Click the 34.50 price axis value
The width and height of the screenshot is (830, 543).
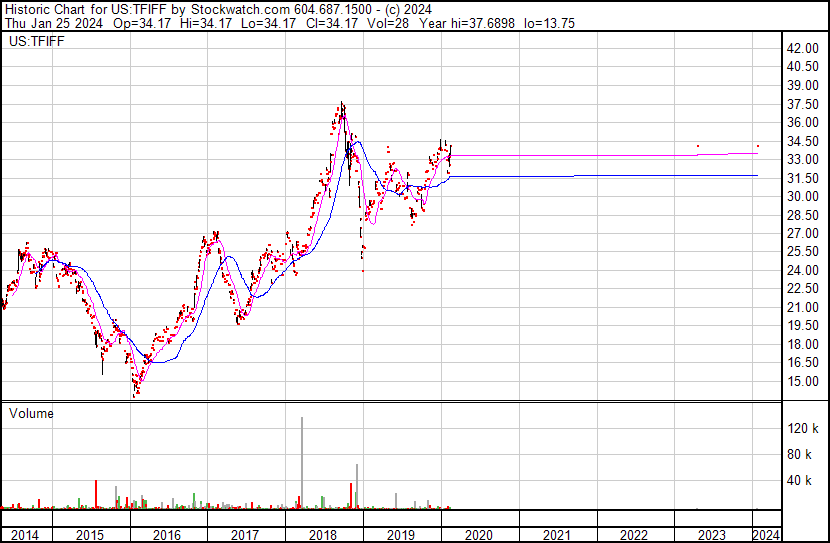pos(803,141)
